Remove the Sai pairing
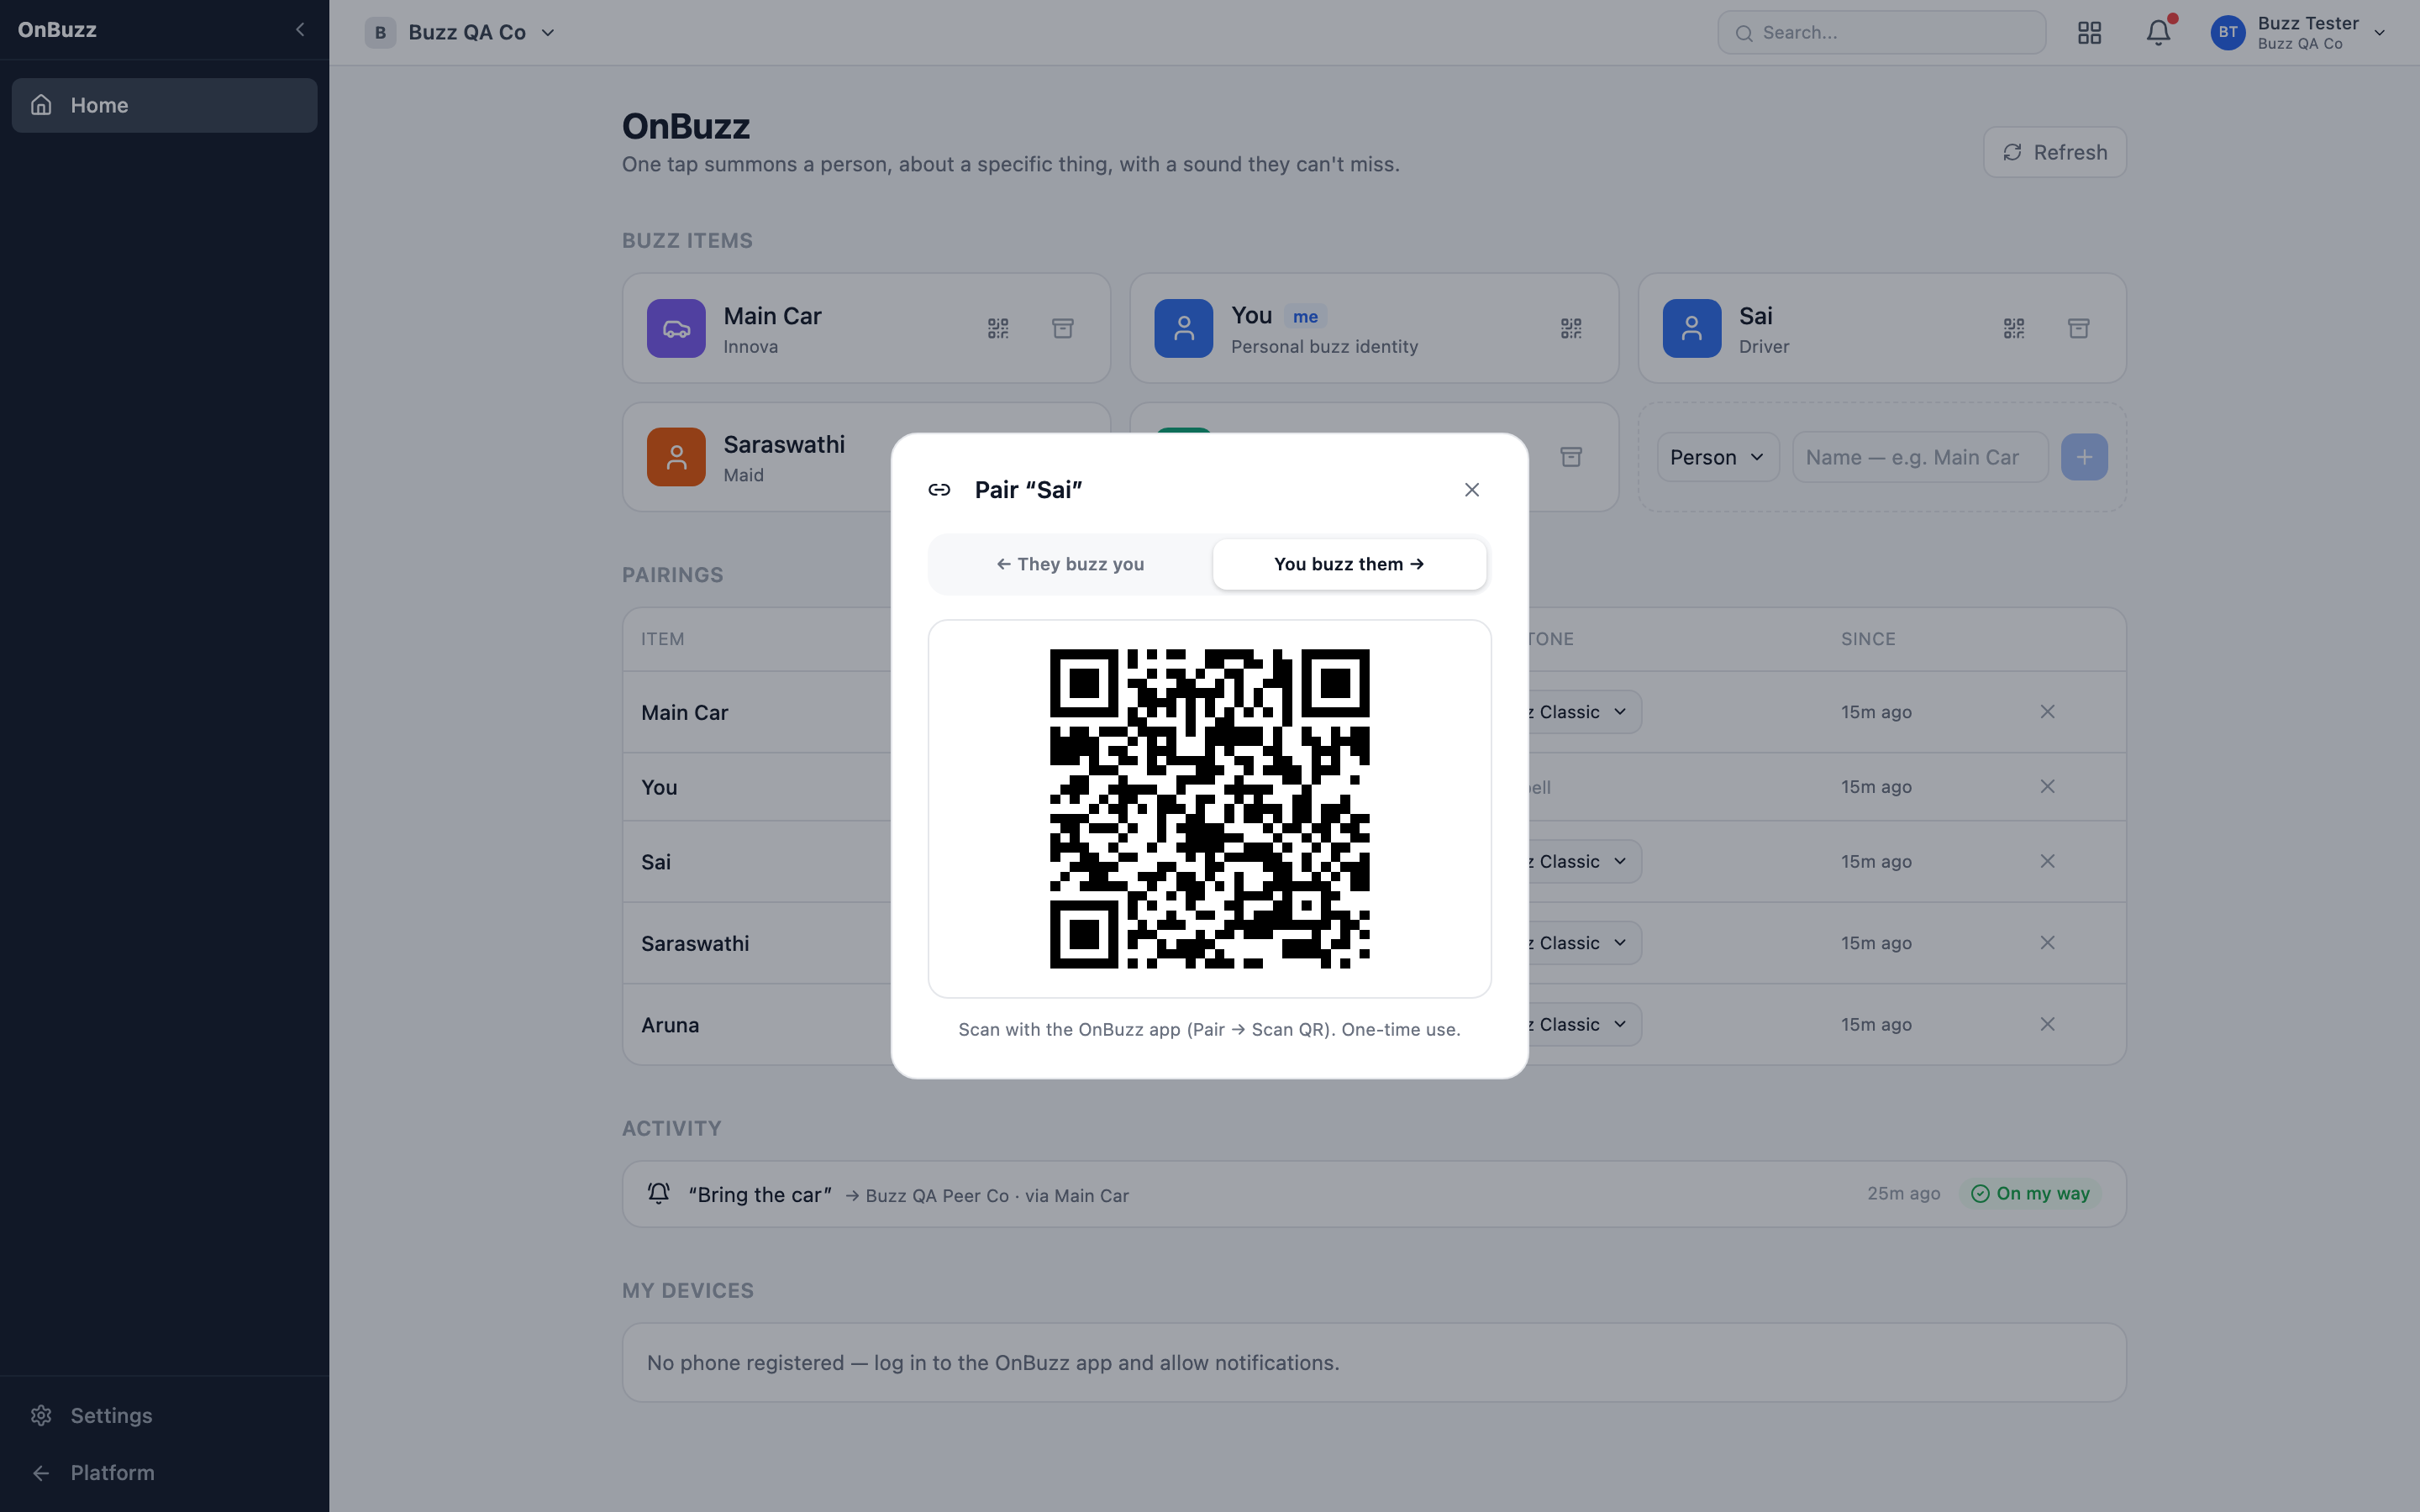Image resolution: width=2420 pixels, height=1512 pixels. [x=2047, y=861]
